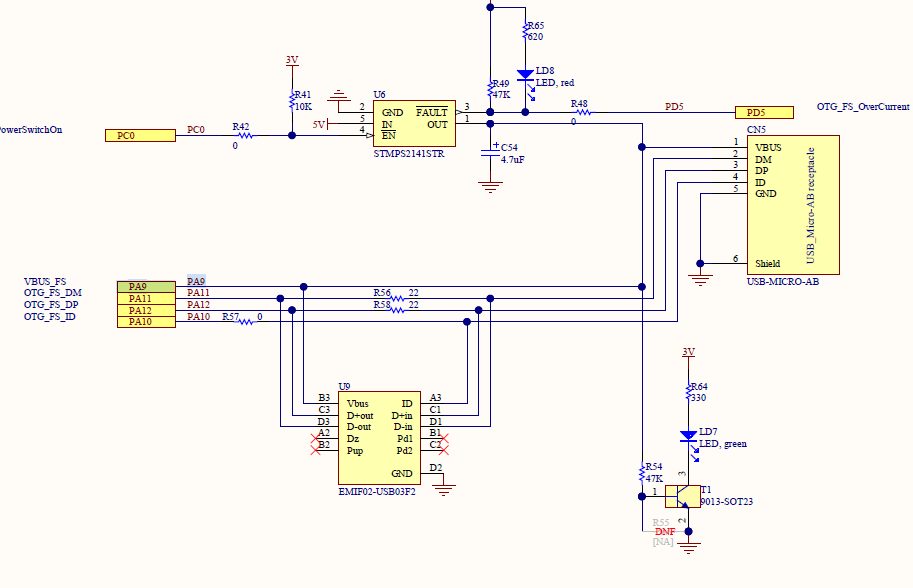Click the Vbus pin label on U9
Viewport: 913px width, 588px height.
tap(358, 403)
